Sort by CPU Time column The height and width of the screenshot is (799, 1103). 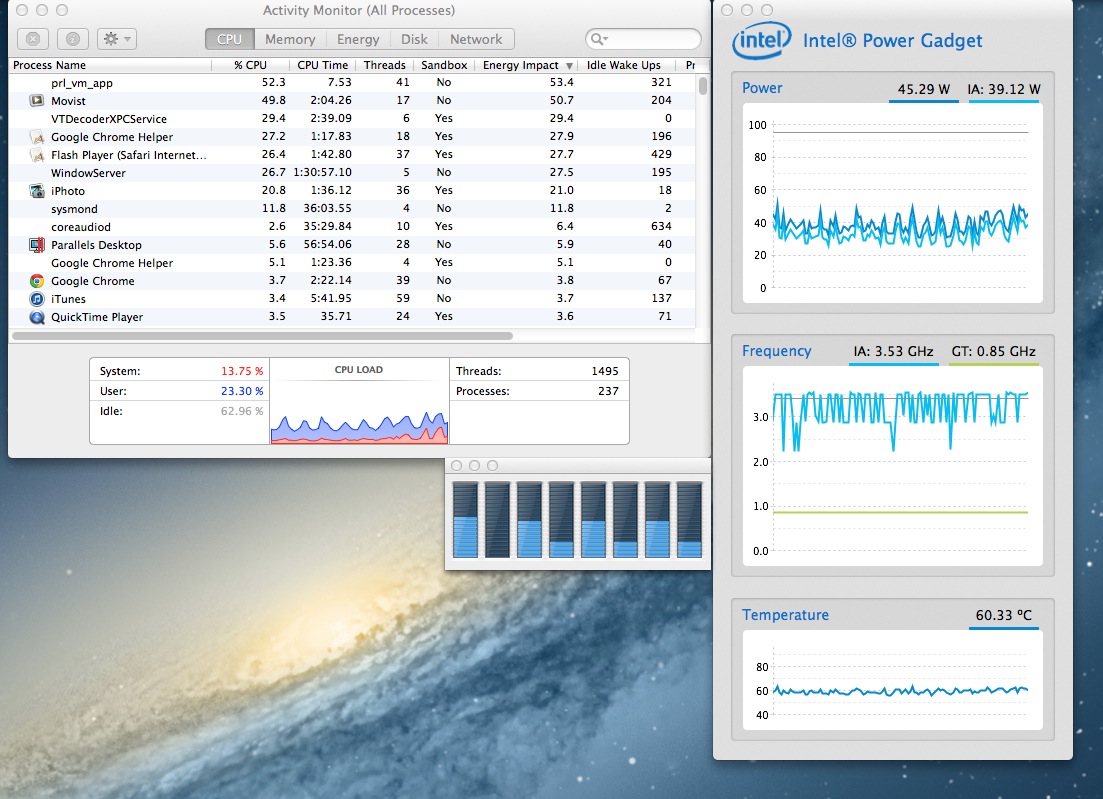(322, 65)
